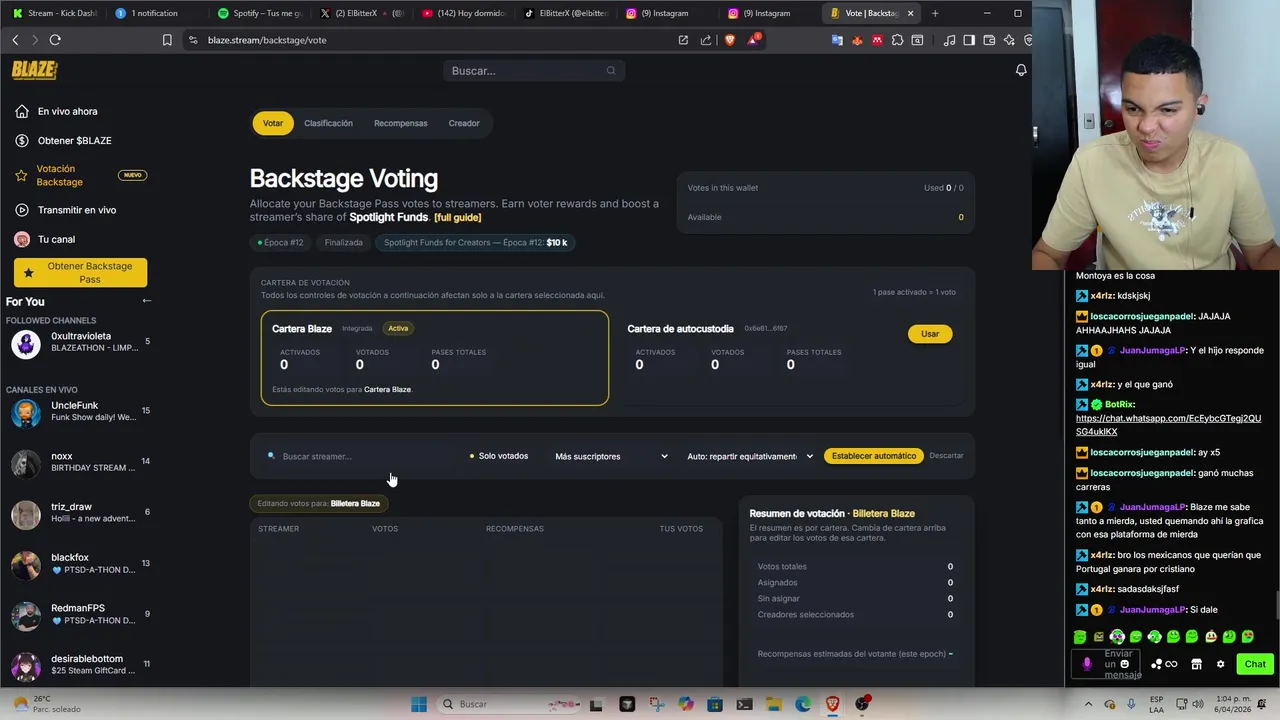
Task: Switch to the Votar tab
Action: point(273,123)
